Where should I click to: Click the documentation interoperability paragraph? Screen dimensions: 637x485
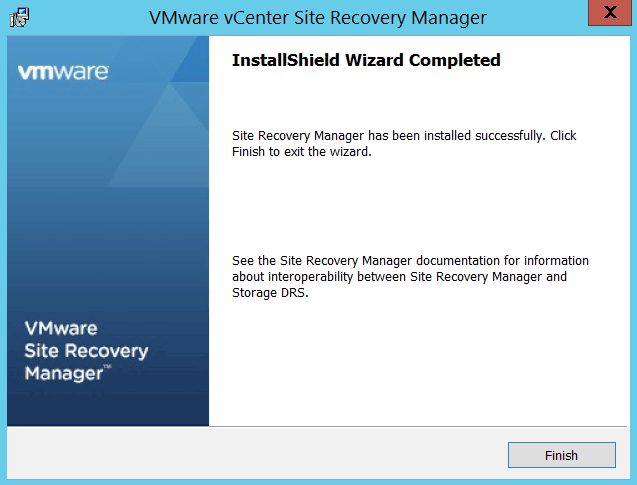click(x=410, y=277)
